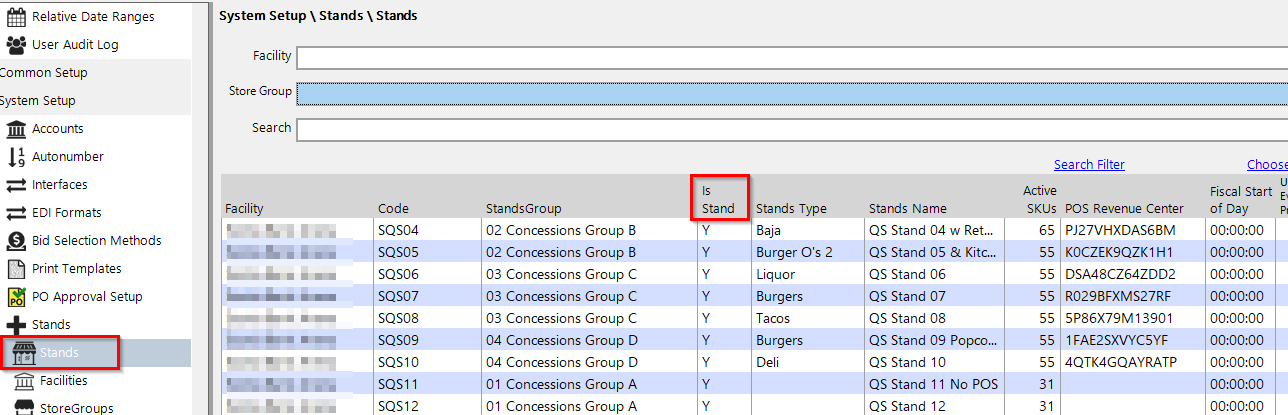Open Facilities in the sidebar
This screenshot has height=415, width=1288.
tap(63, 381)
